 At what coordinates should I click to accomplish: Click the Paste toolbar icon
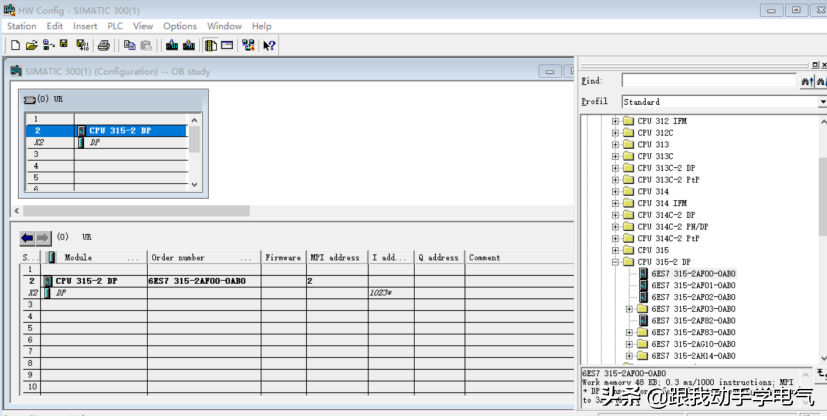[x=146, y=45]
